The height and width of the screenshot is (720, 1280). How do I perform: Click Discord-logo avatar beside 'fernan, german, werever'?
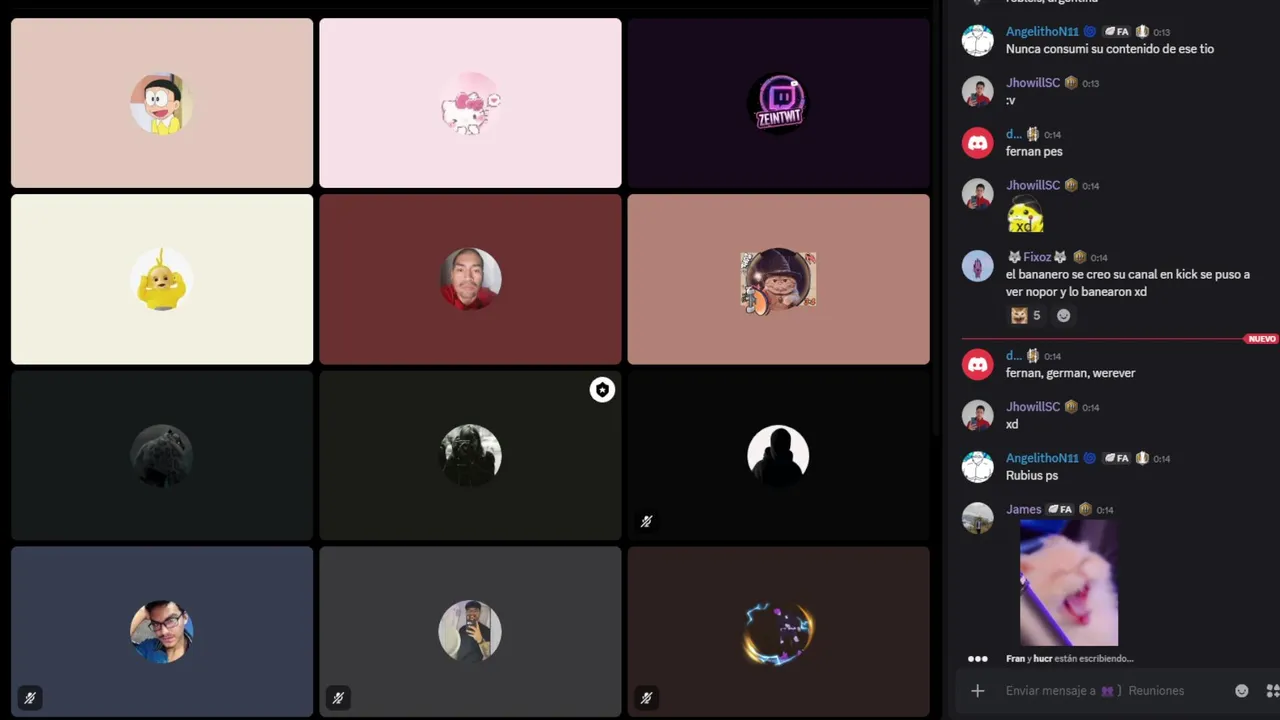tap(977, 364)
